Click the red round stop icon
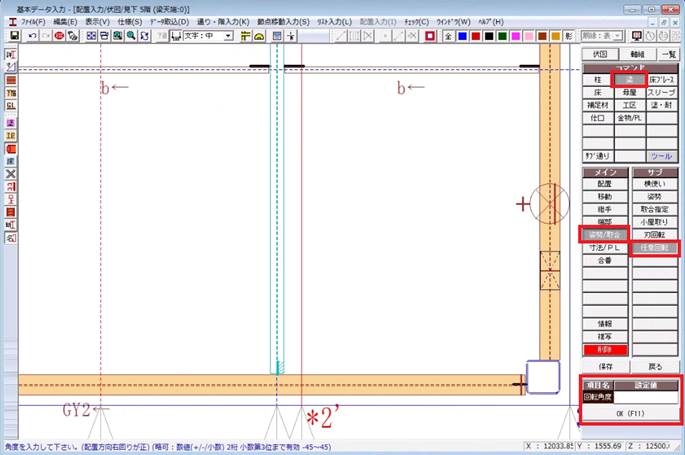The height and width of the screenshot is (455, 685). (x=59, y=36)
